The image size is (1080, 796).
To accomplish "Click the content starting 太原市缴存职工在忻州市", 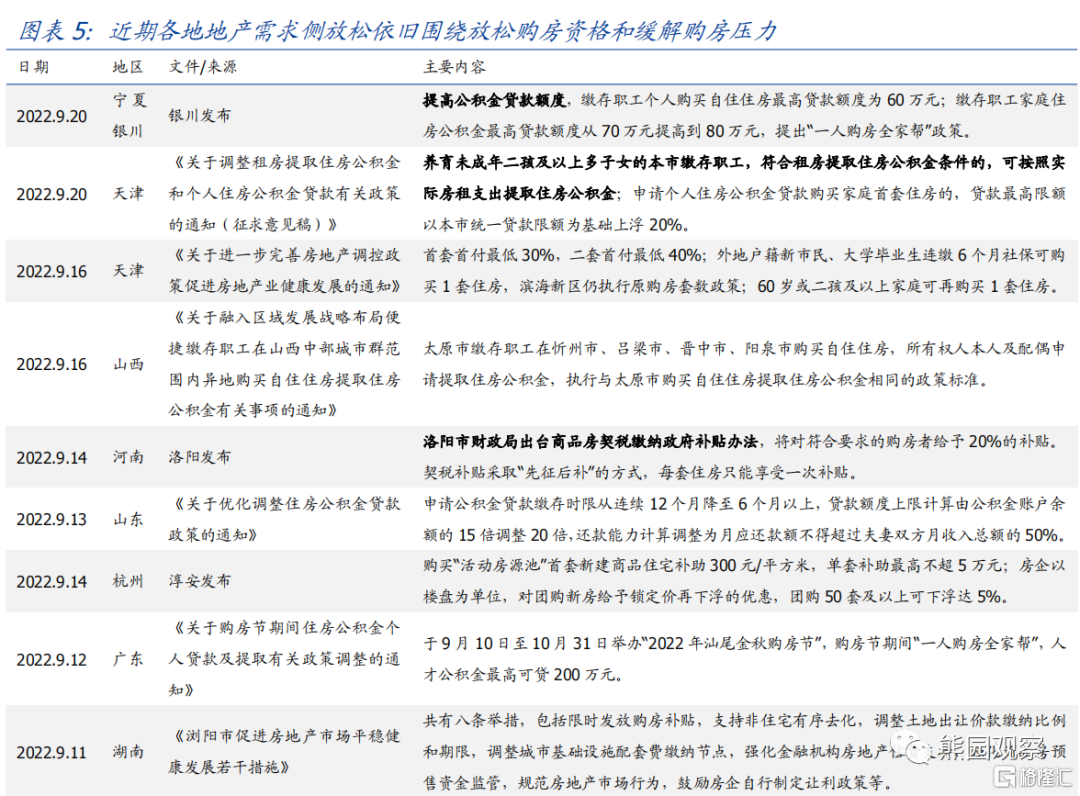I will [744, 364].
